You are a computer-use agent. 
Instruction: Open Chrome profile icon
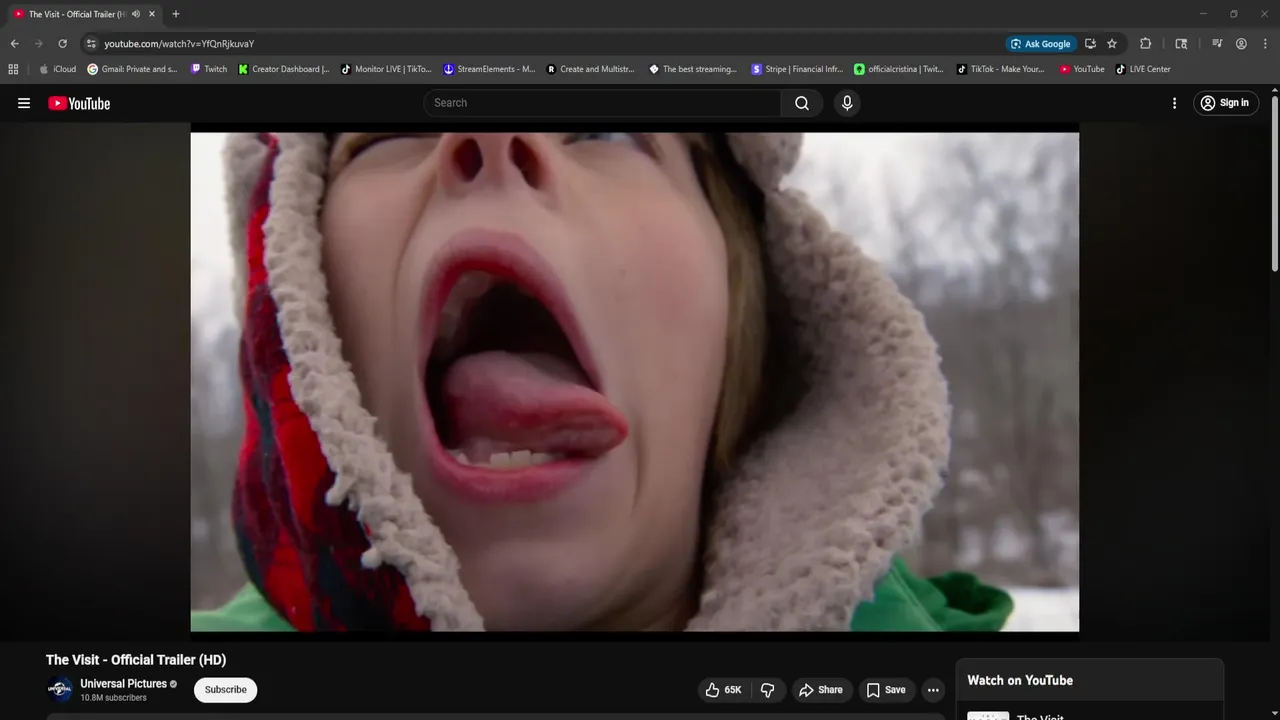click(x=1241, y=44)
